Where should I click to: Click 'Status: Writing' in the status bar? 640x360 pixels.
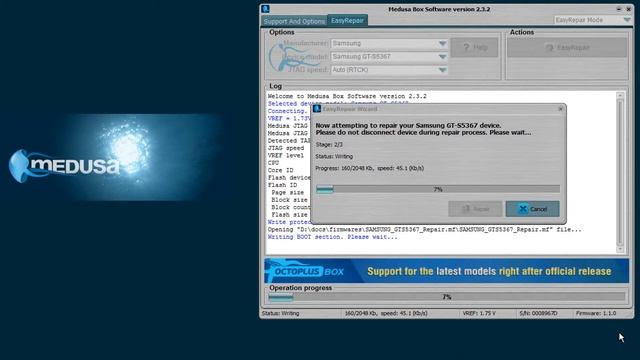point(280,313)
